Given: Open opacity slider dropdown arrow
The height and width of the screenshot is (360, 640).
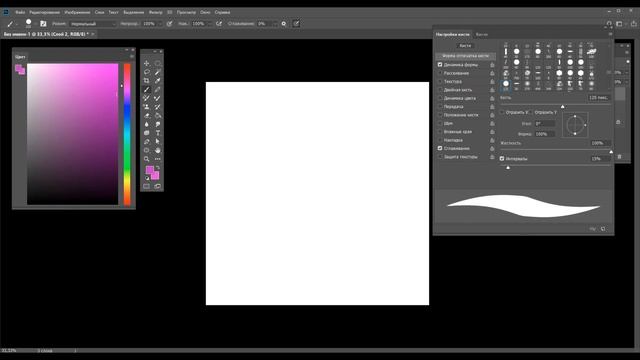Looking at the screenshot, I should tap(160, 24).
